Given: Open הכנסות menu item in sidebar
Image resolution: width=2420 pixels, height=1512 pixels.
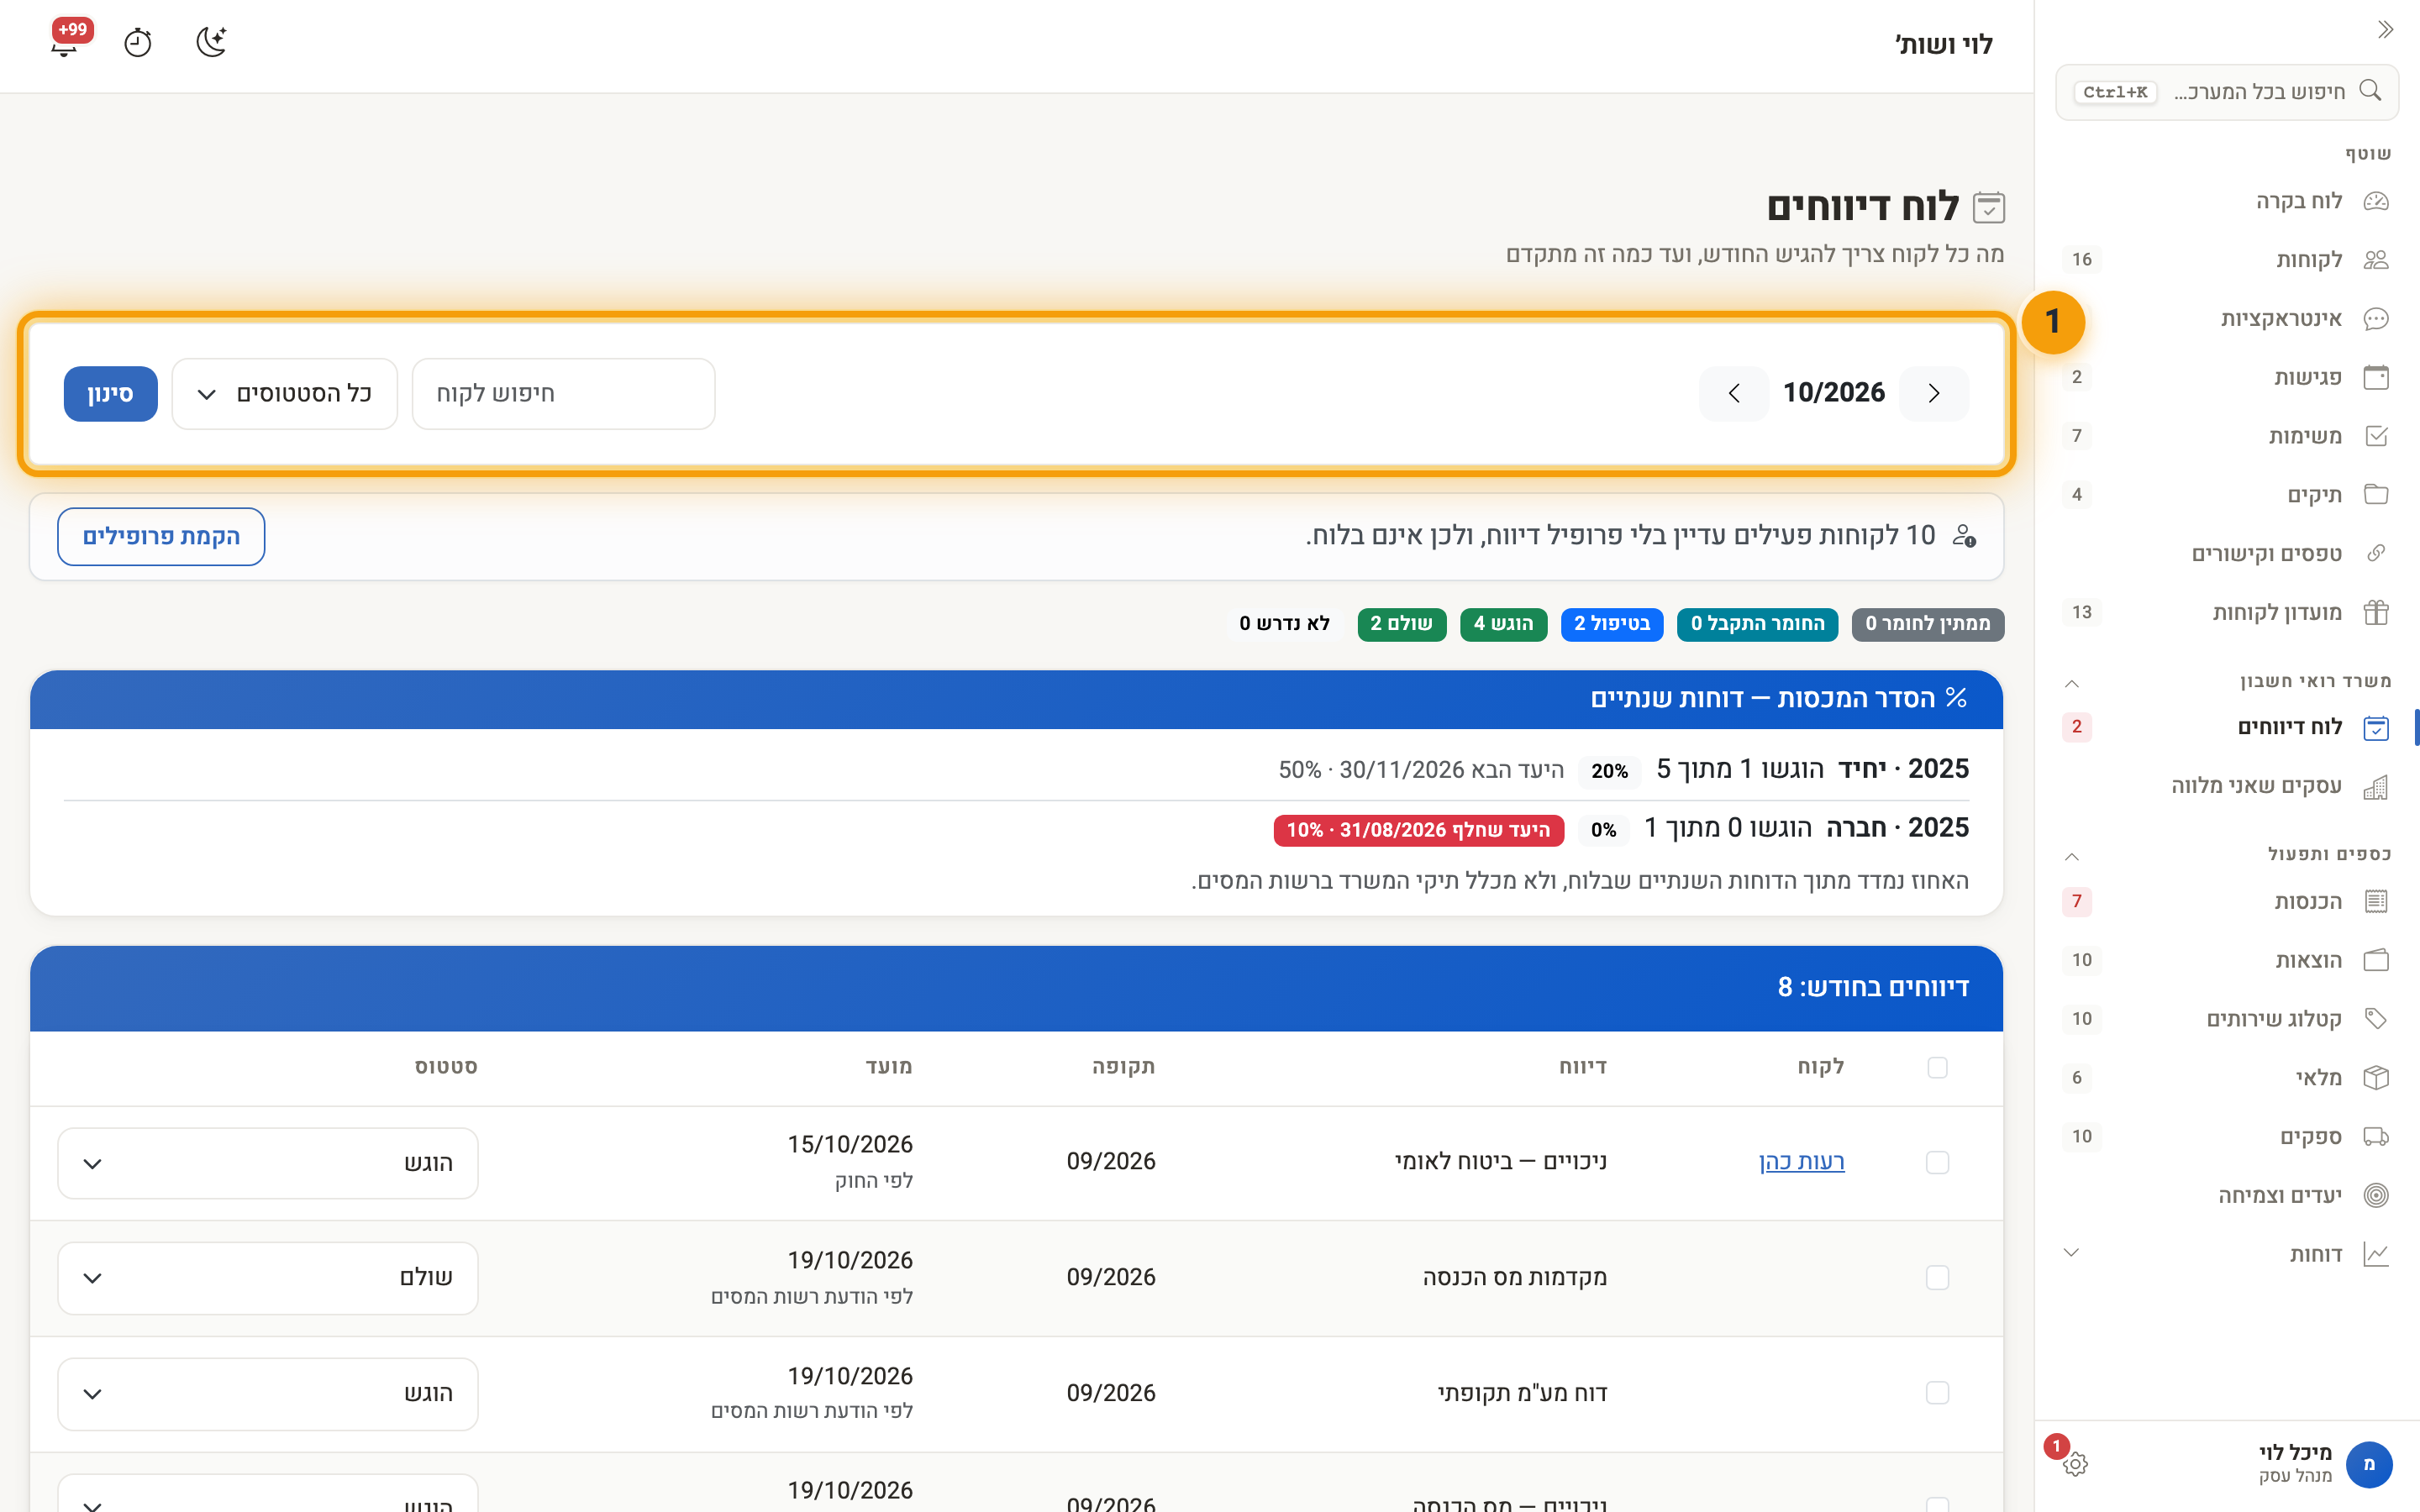Looking at the screenshot, I should [x=2226, y=901].
